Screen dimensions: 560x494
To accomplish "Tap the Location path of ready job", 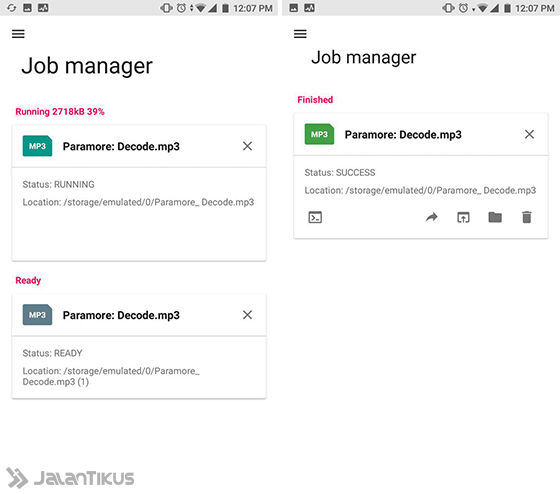I will [111, 376].
